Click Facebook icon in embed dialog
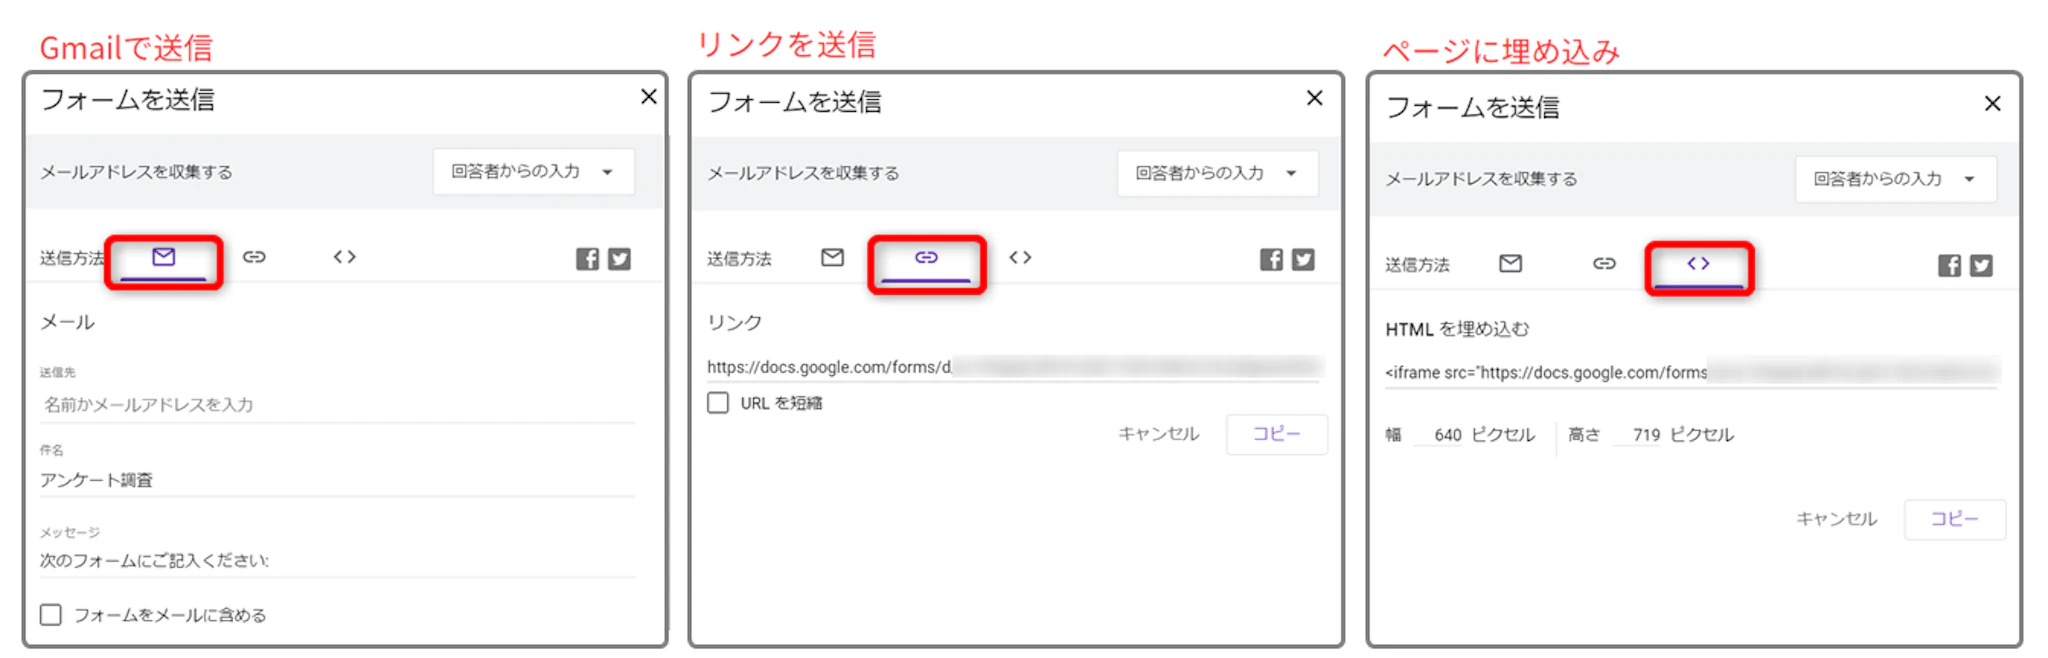The height and width of the screenshot is (658, 2048). 1949,265
